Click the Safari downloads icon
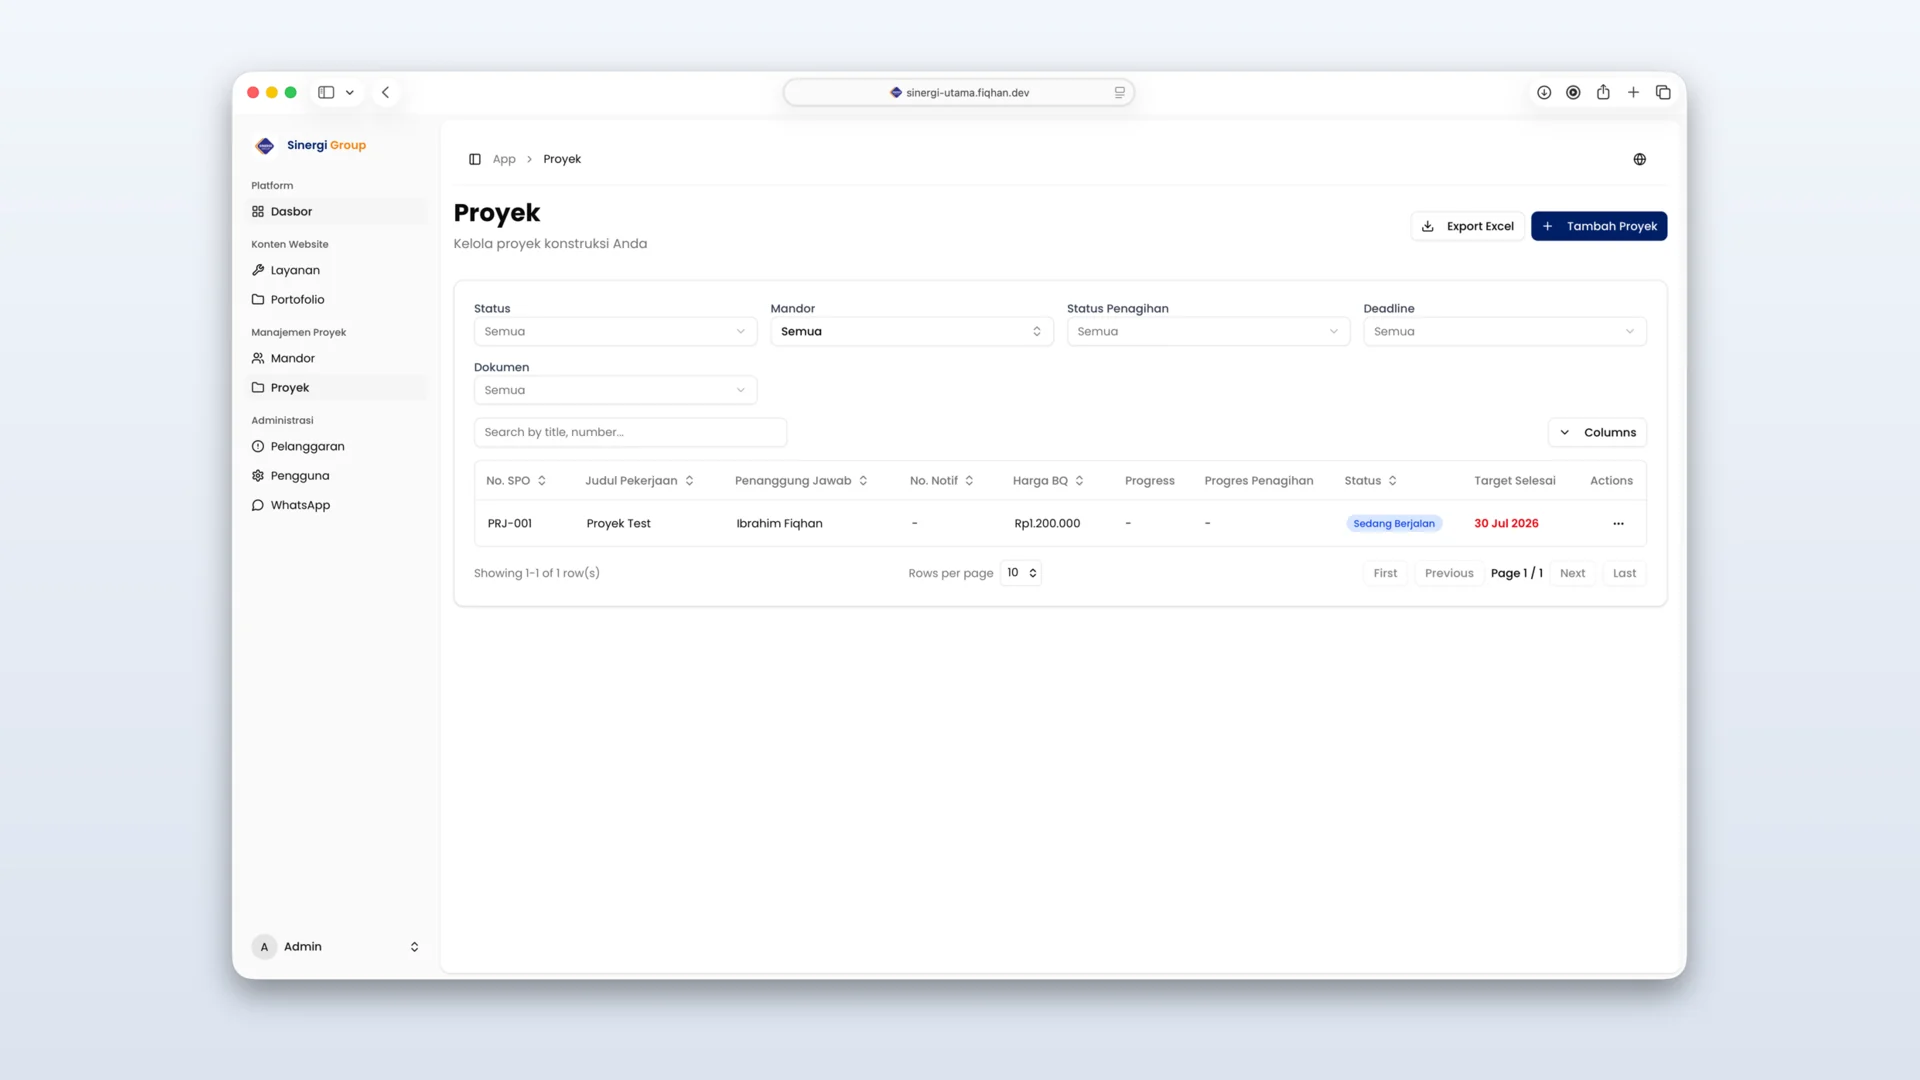 pos(1544,92)
